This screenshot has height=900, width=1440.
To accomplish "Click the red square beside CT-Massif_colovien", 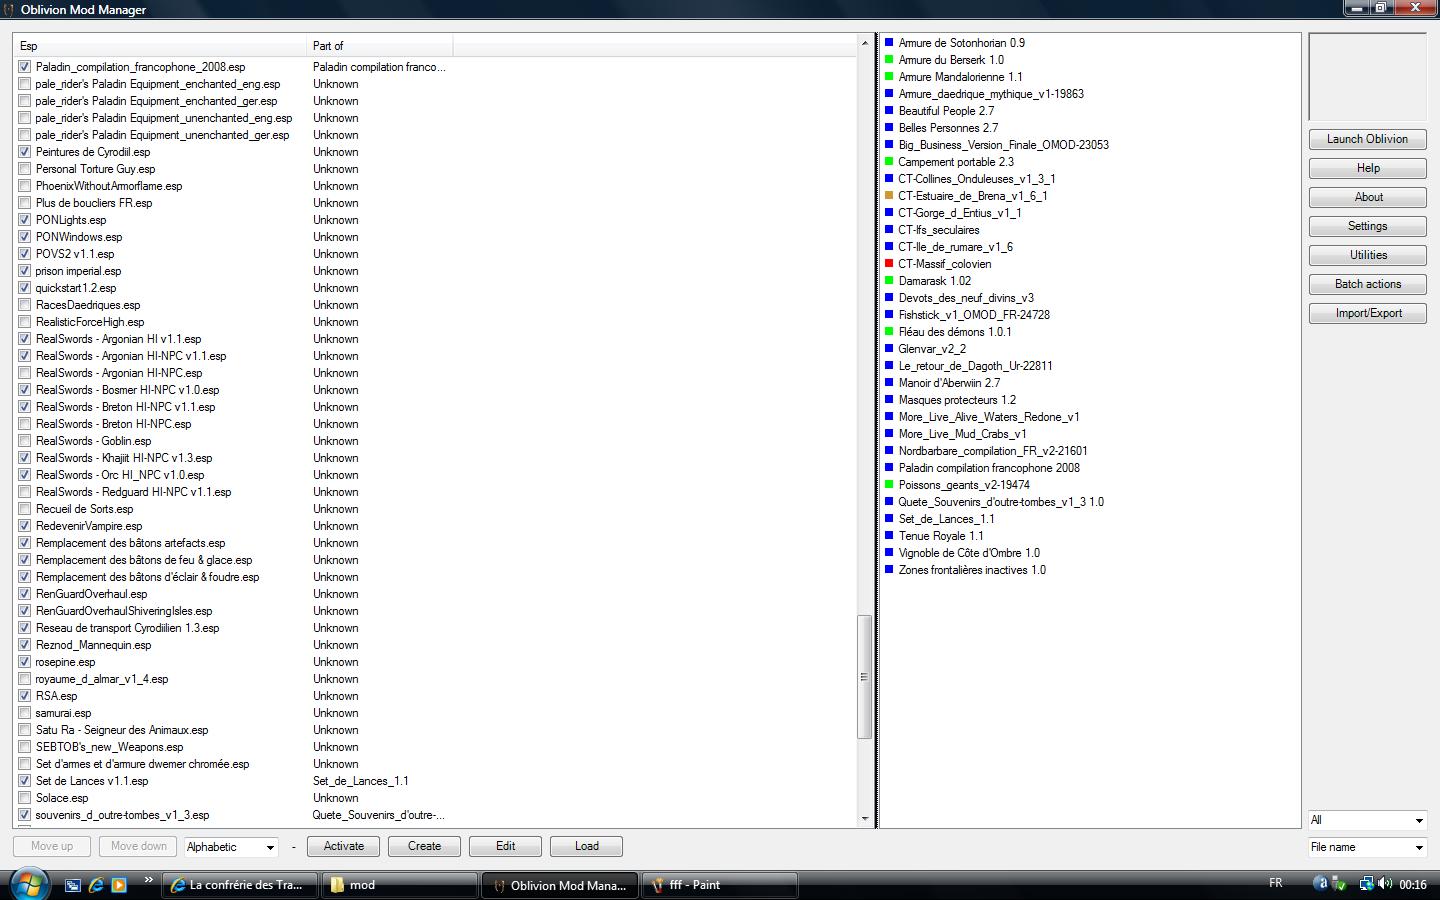I will (889, 264).
